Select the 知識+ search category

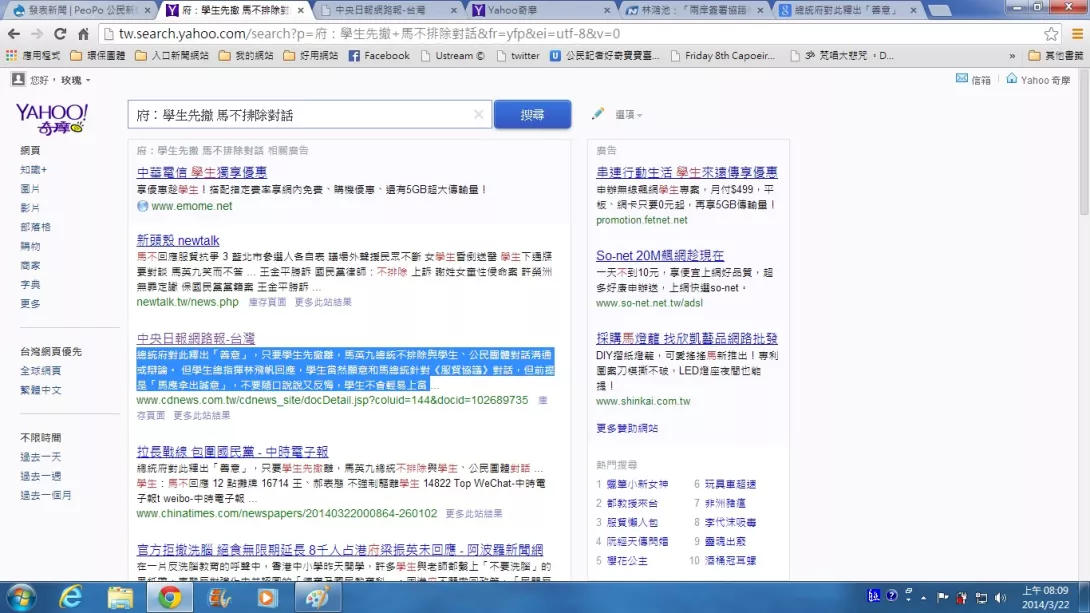pyautogui.click(x=33, y=170)
